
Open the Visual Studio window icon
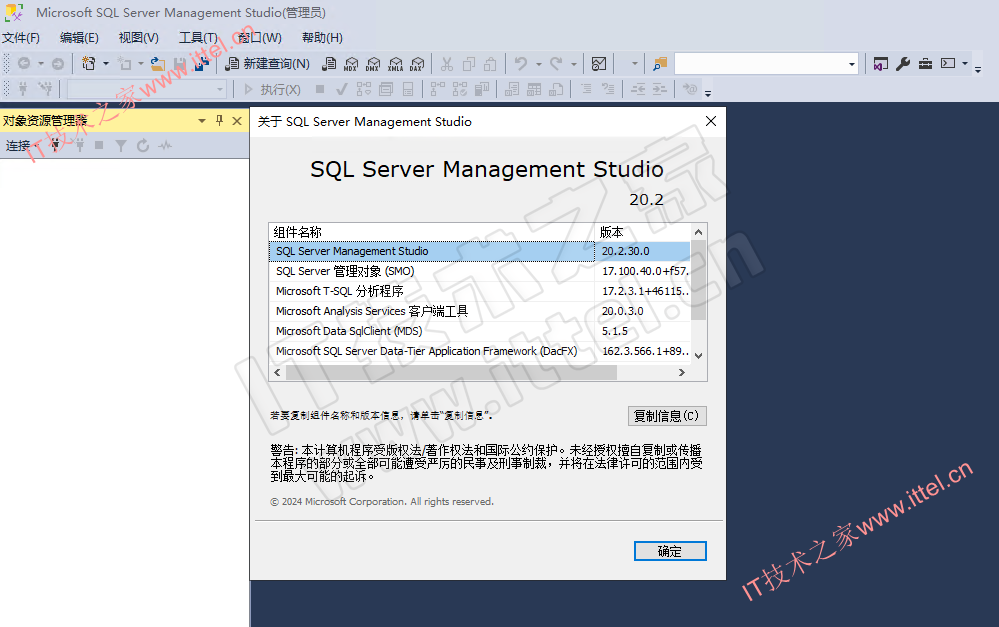(x=880, y=64)
